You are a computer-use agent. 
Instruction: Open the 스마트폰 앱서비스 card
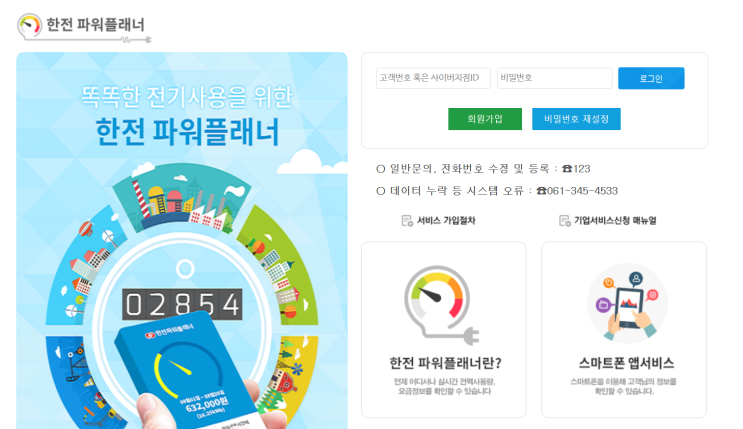(624, 330)
